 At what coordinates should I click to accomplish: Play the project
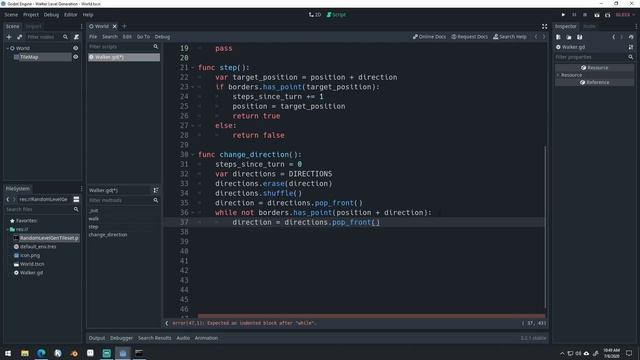[x=563, y=15]
